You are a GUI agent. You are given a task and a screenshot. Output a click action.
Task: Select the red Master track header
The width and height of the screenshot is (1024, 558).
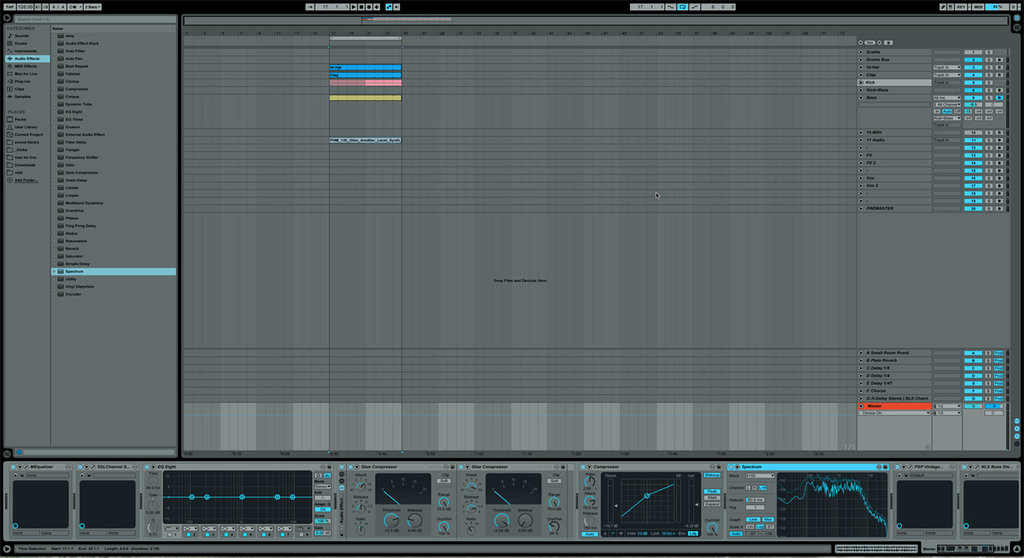(895, 406)
